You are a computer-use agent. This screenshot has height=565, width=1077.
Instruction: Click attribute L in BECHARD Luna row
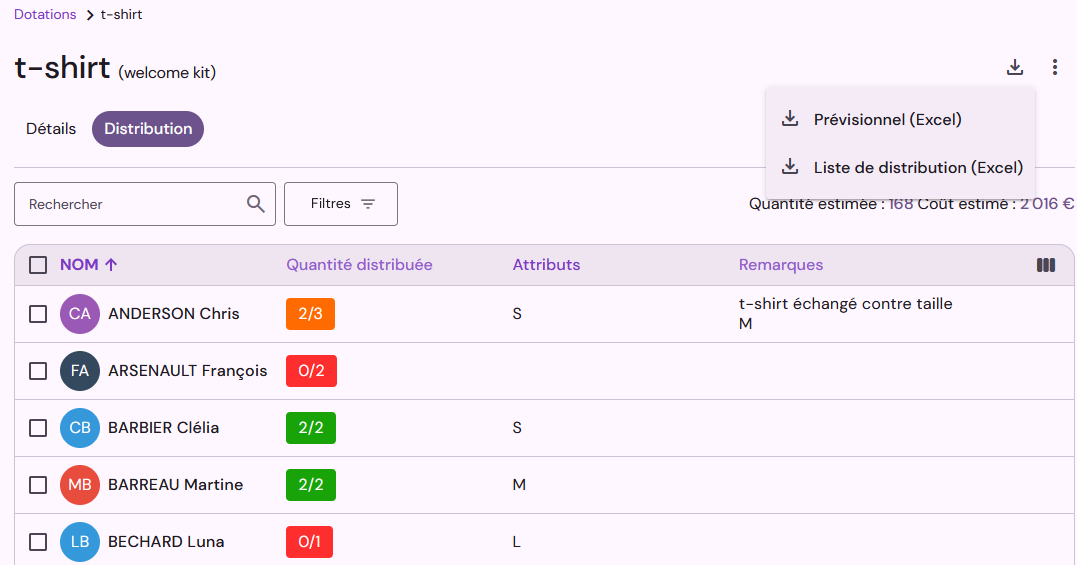tap(517, 542)
